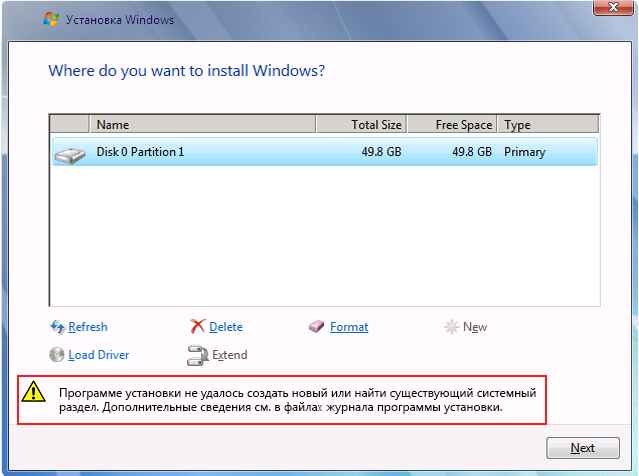Click the Windows flag icon in title bar
This screenshot has height=476, width=639.
click(x=51, y=19)
